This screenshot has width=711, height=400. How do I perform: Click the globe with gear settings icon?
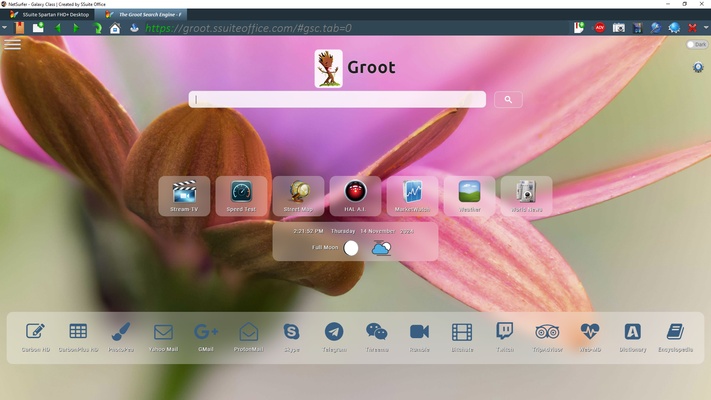674,28
